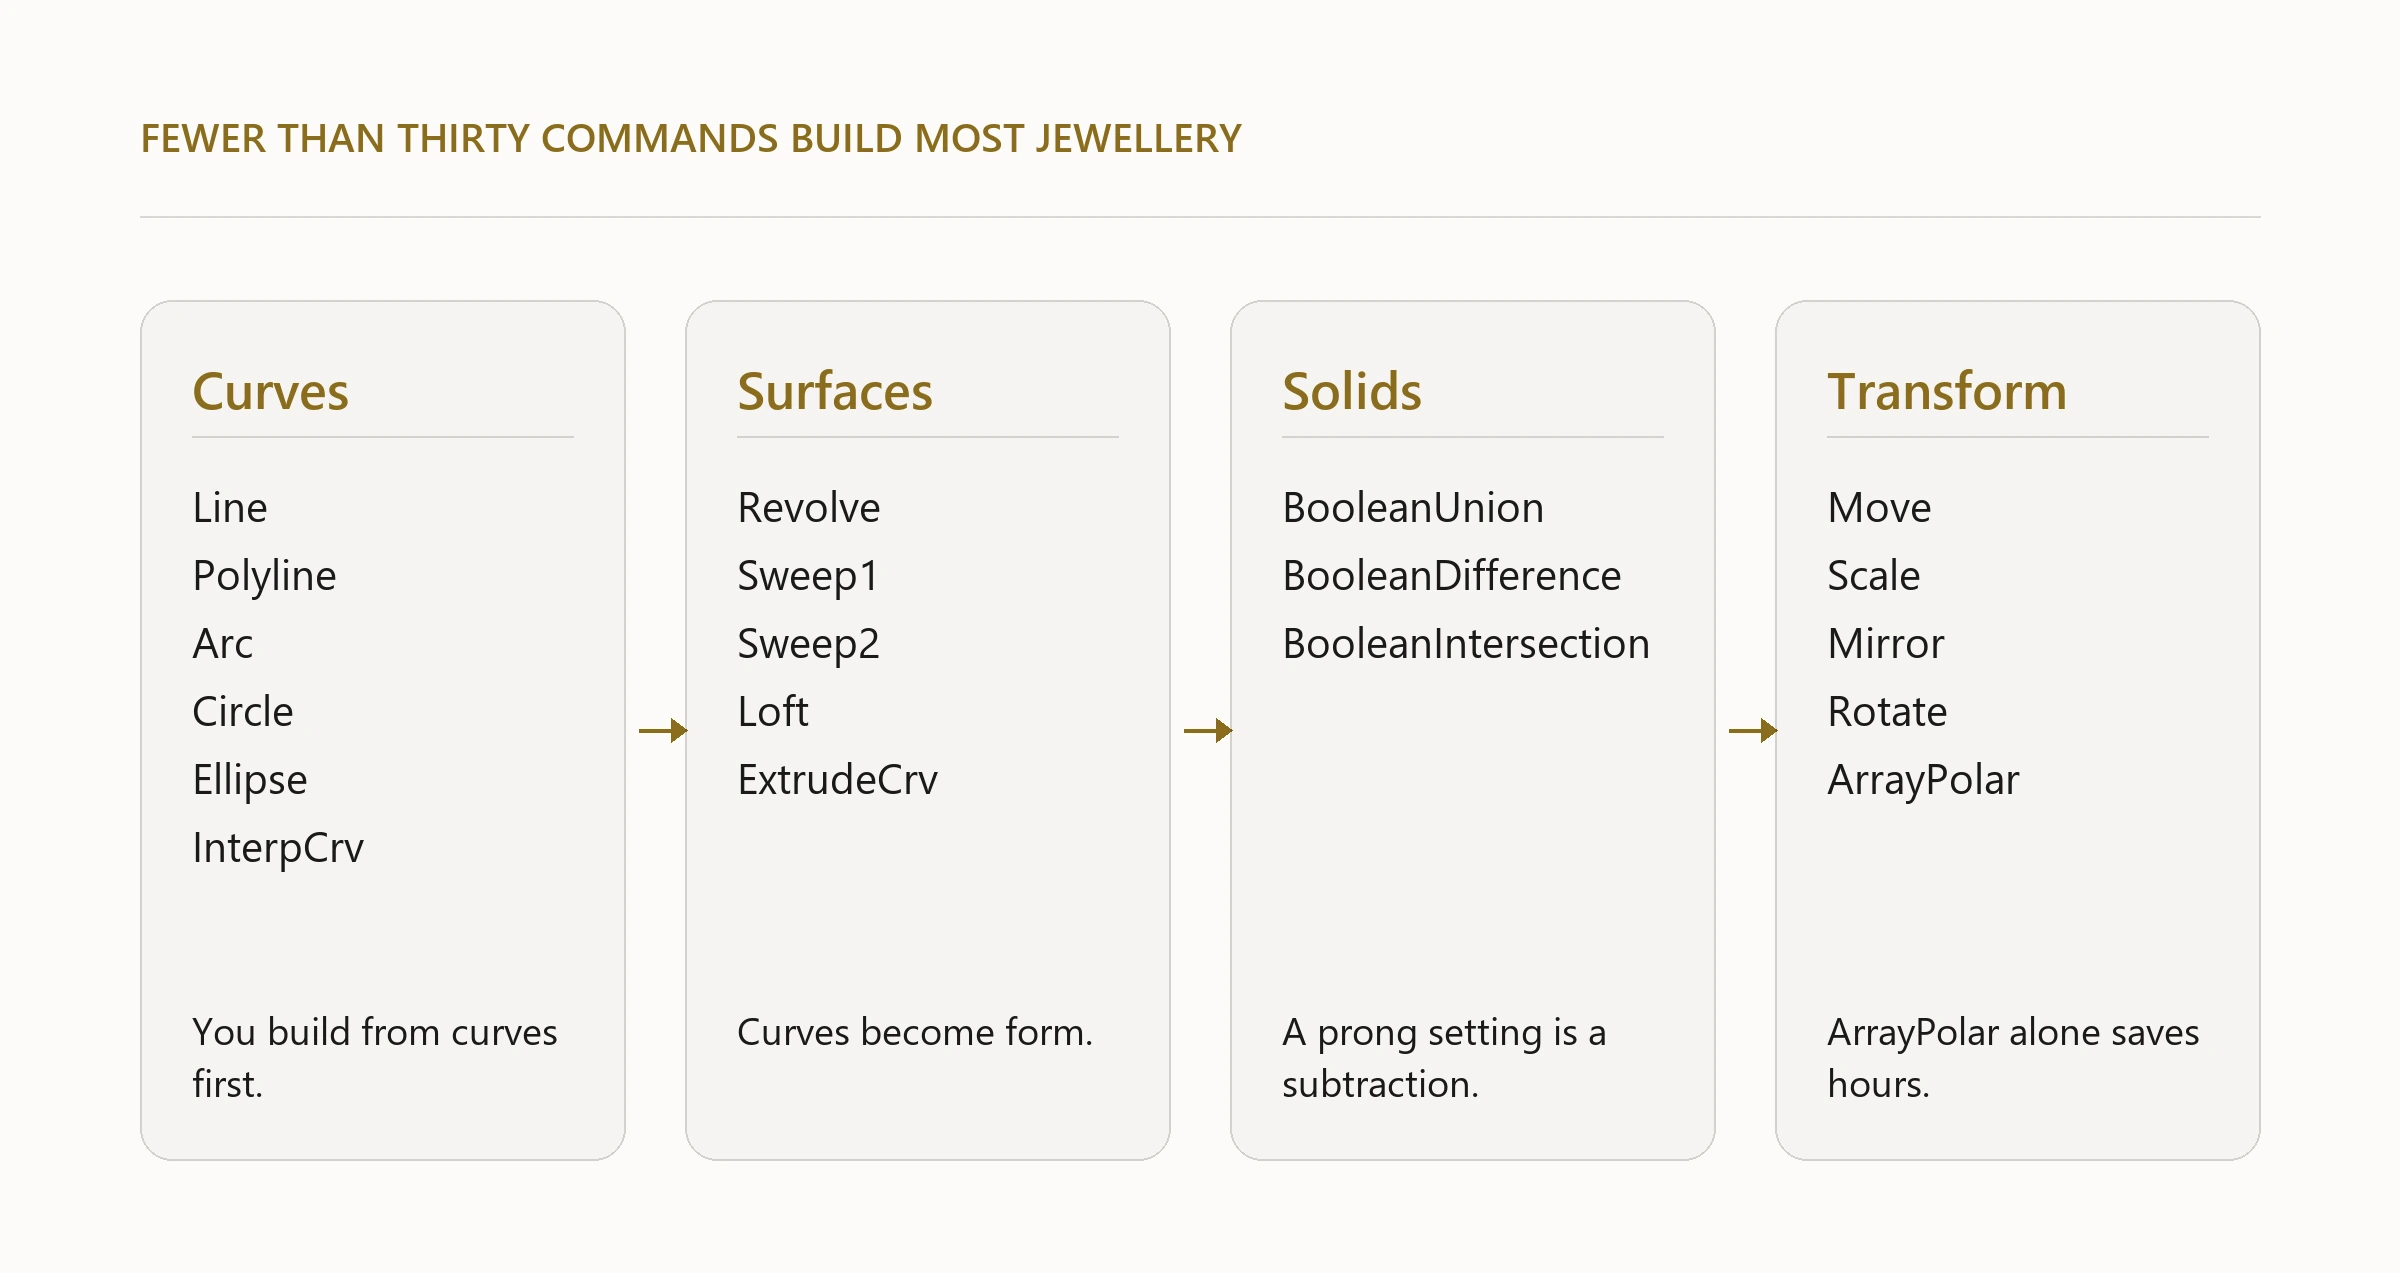
Task: Click the arrow between Surfaces and Solids
Action: pyautogui.click(x=1208, y=731)
